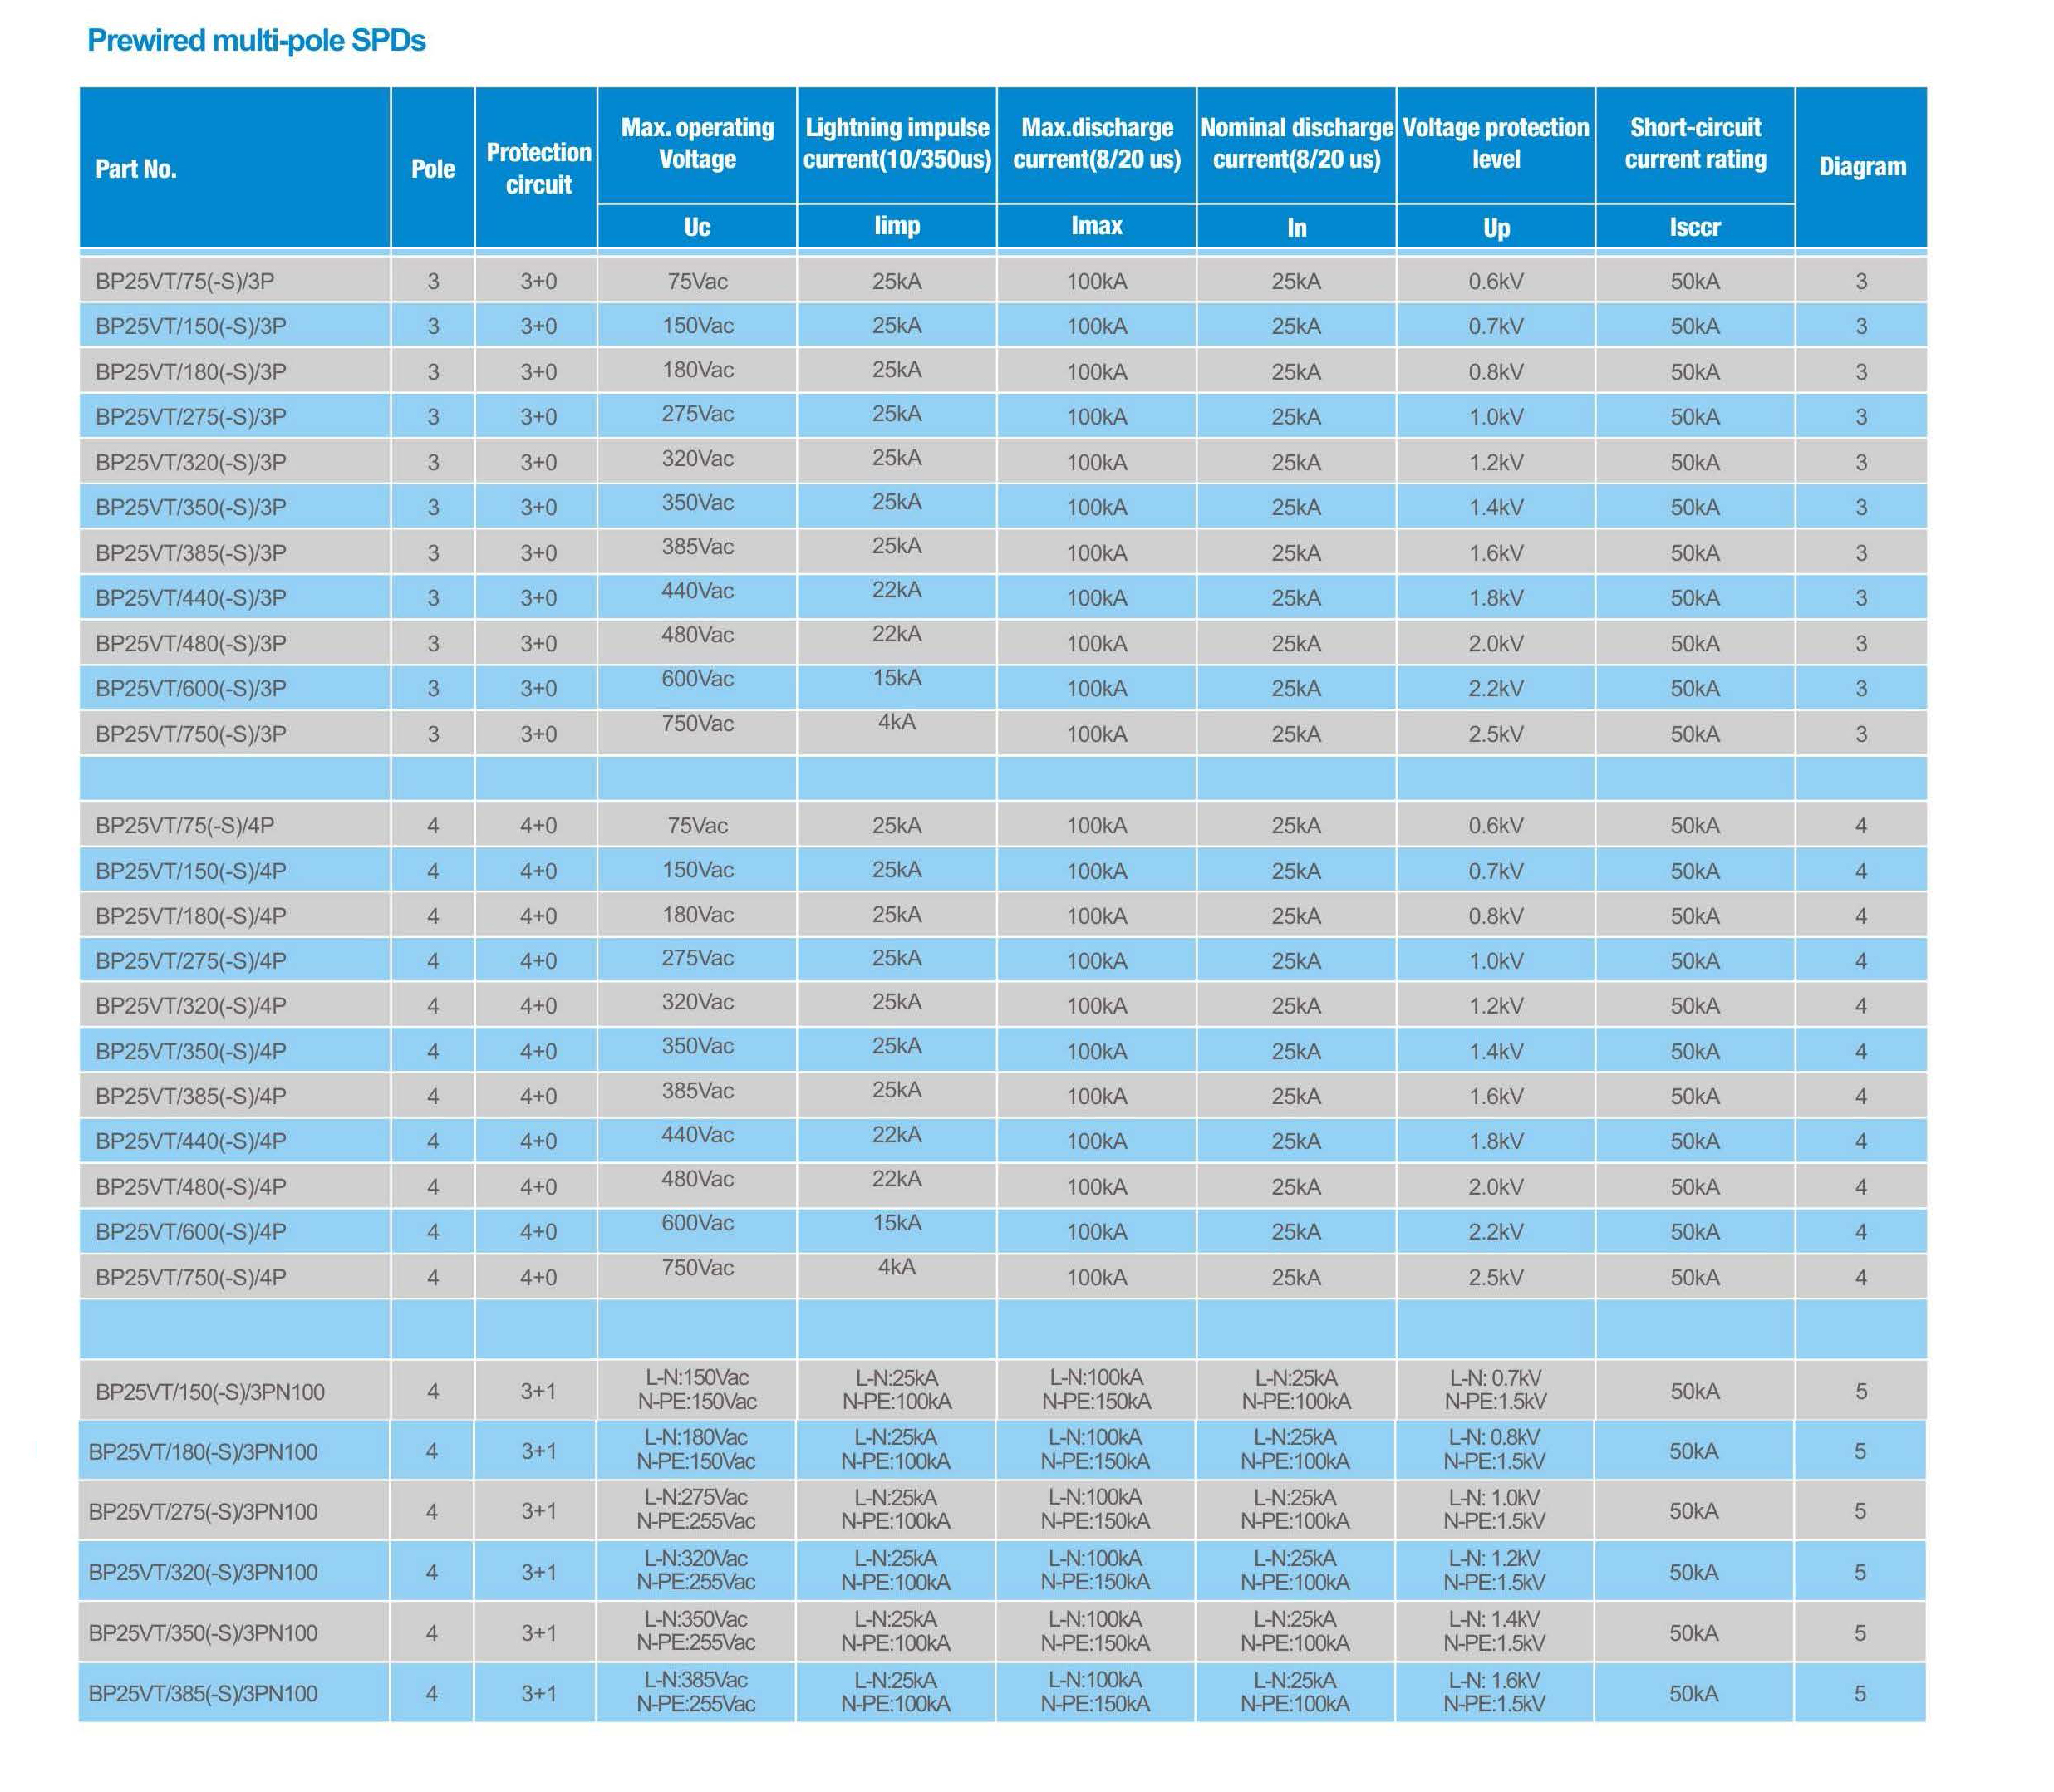Select part number BP25VT/600(-S)/3P
Screen dimensions: 2054x1792
pos(191,689)
